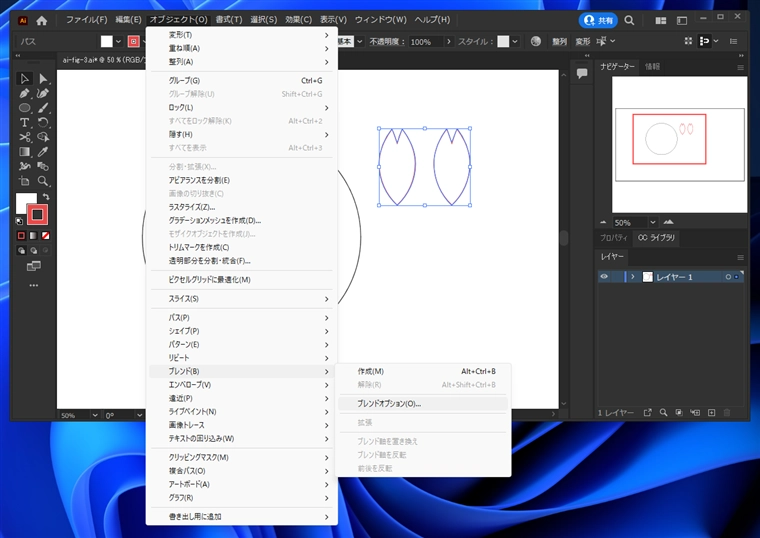Open opacity 100% arrow
The height and width of the screenshot is (538, 760).
[449, 42]
